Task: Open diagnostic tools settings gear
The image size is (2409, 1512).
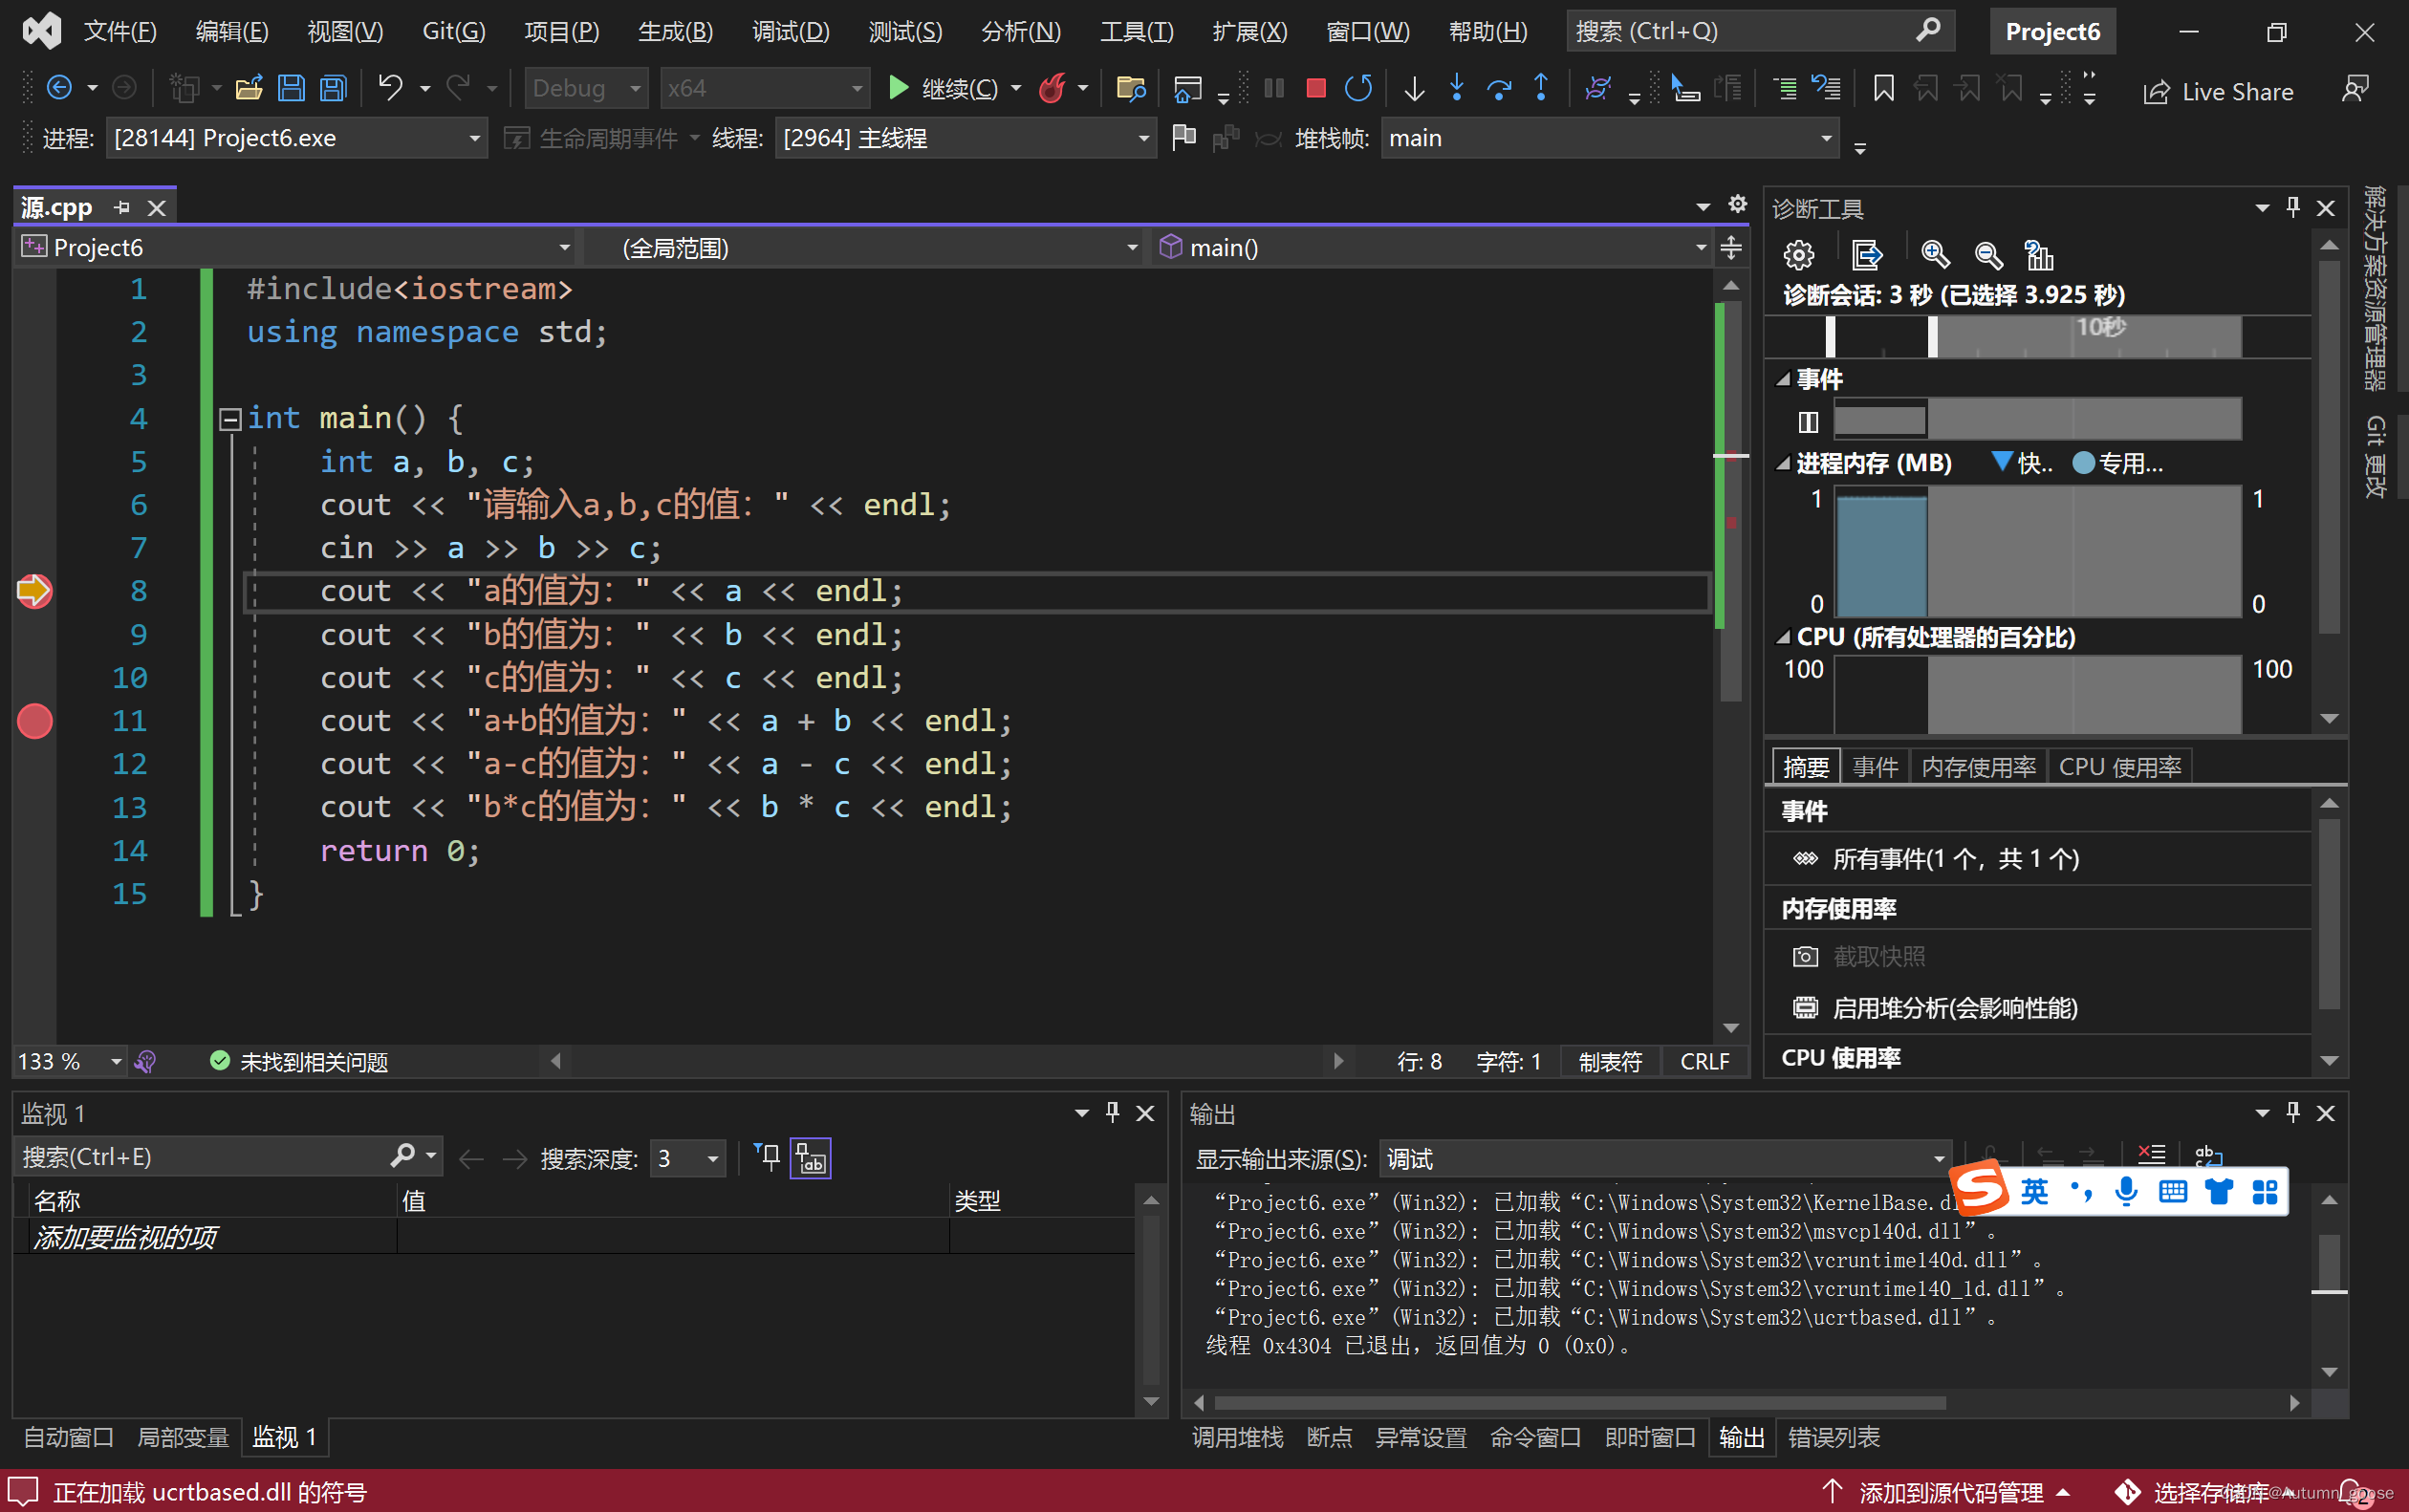Action: [x=1798, y=255]
